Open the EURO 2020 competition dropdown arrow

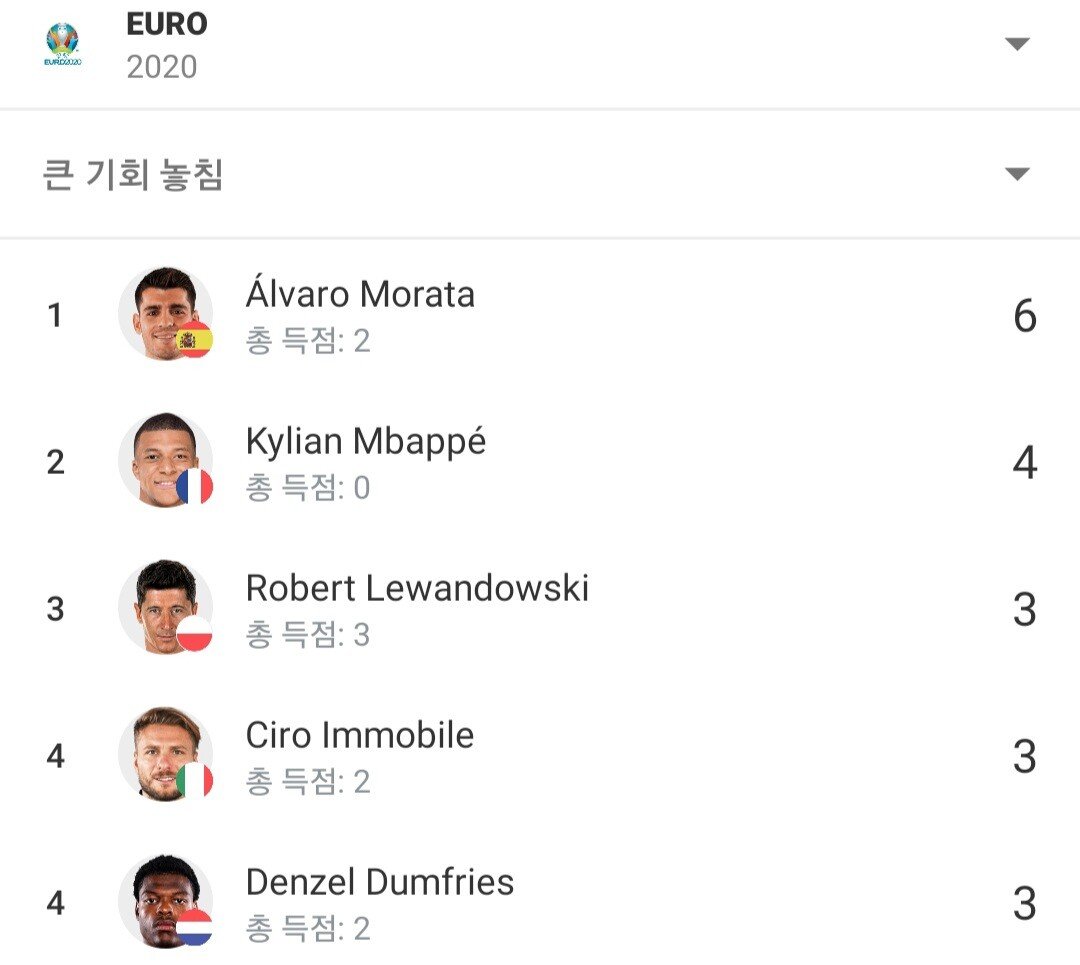pos(1017,44)
